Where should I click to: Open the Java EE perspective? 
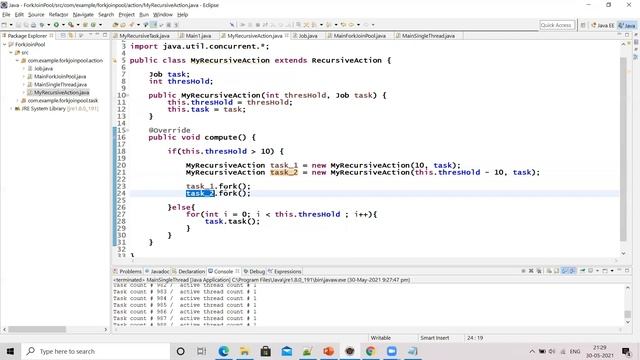(x=603, y=25)
